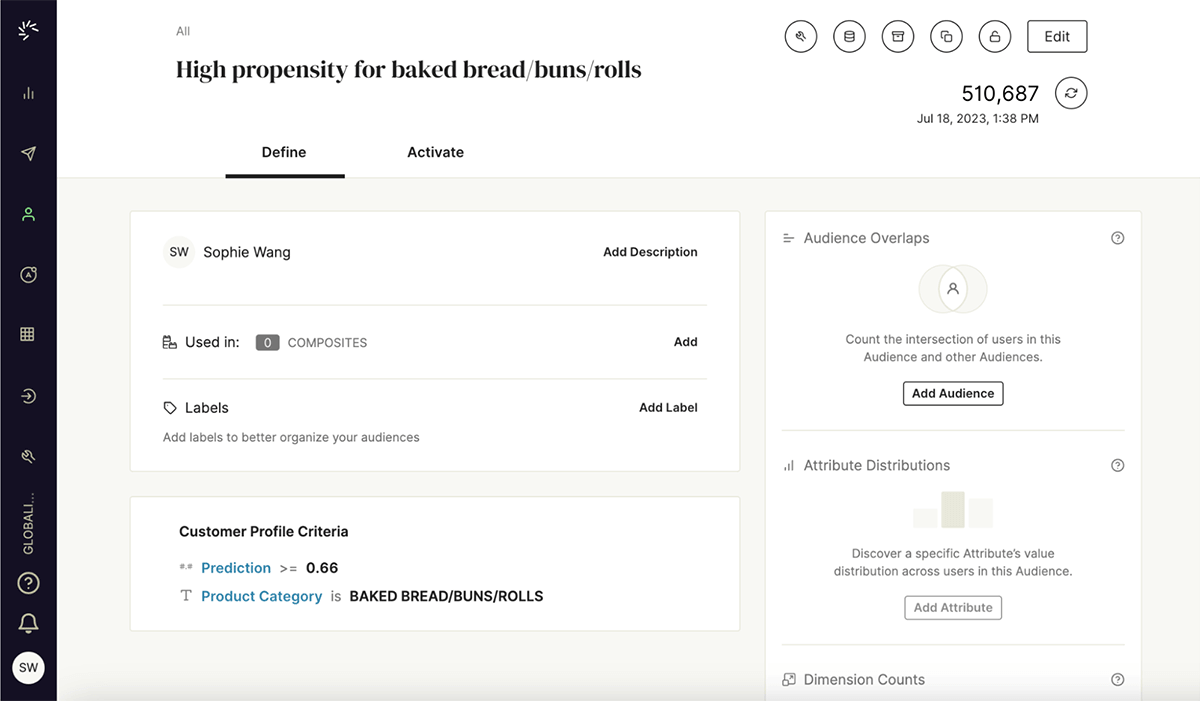Open the bar chart icon in the sidebar

point(28,93)
